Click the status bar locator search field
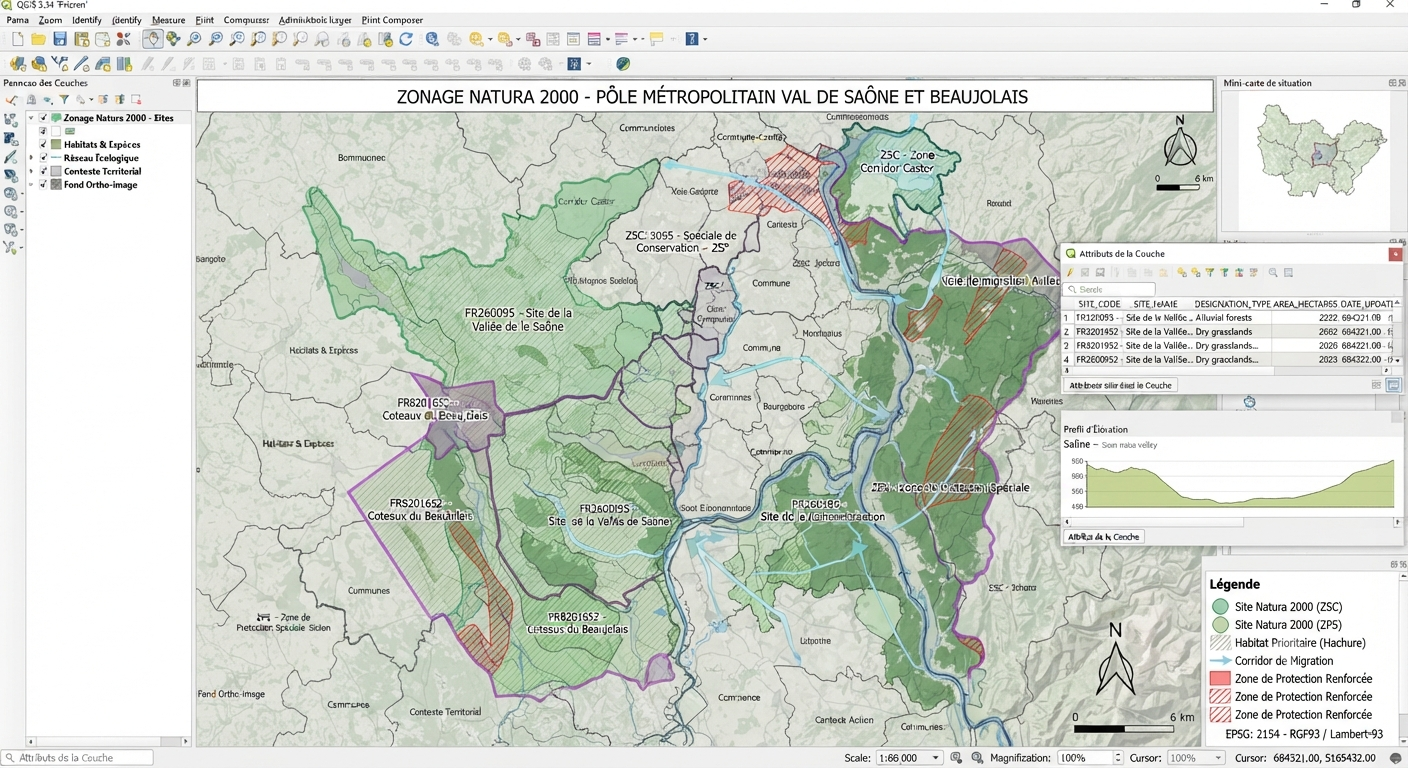Image resolution: width=1408 pixels, height=768 pixels. pyautogui.click(x=78, y=758)
